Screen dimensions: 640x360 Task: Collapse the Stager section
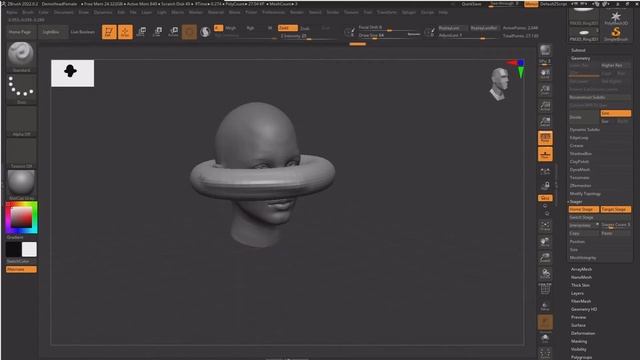coord(576,202)
